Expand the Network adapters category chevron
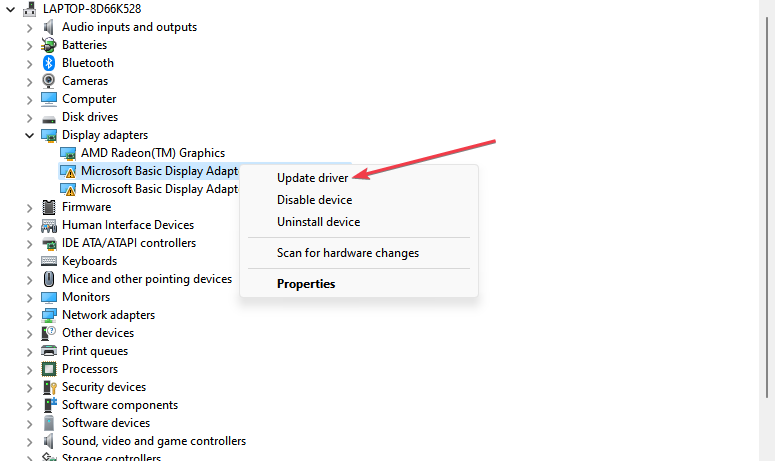The image size is (775, 461). click(29, 316)
